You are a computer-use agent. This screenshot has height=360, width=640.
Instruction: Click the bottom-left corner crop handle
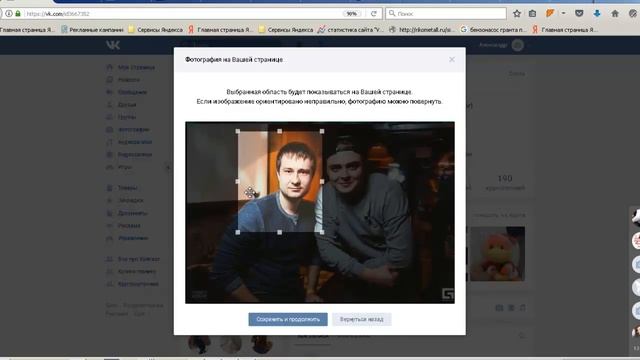[238, 232]
